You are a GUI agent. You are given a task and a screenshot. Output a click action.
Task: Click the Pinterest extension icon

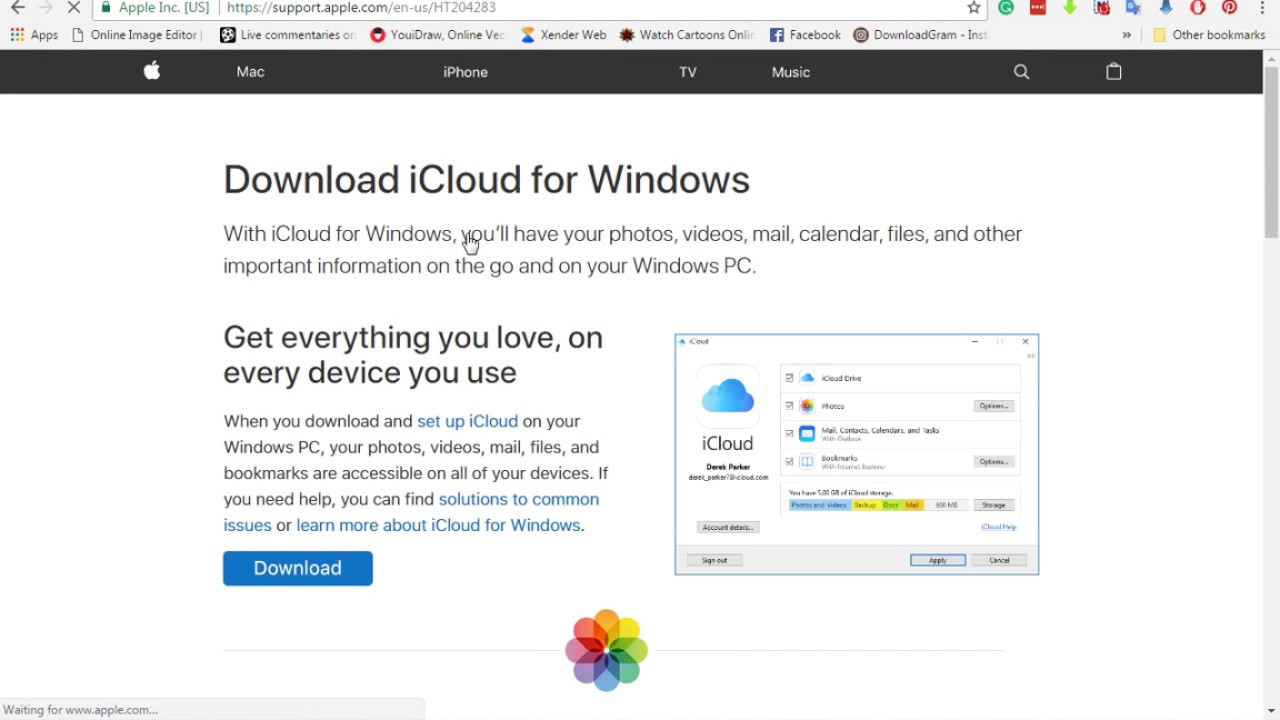[1230, 8]
